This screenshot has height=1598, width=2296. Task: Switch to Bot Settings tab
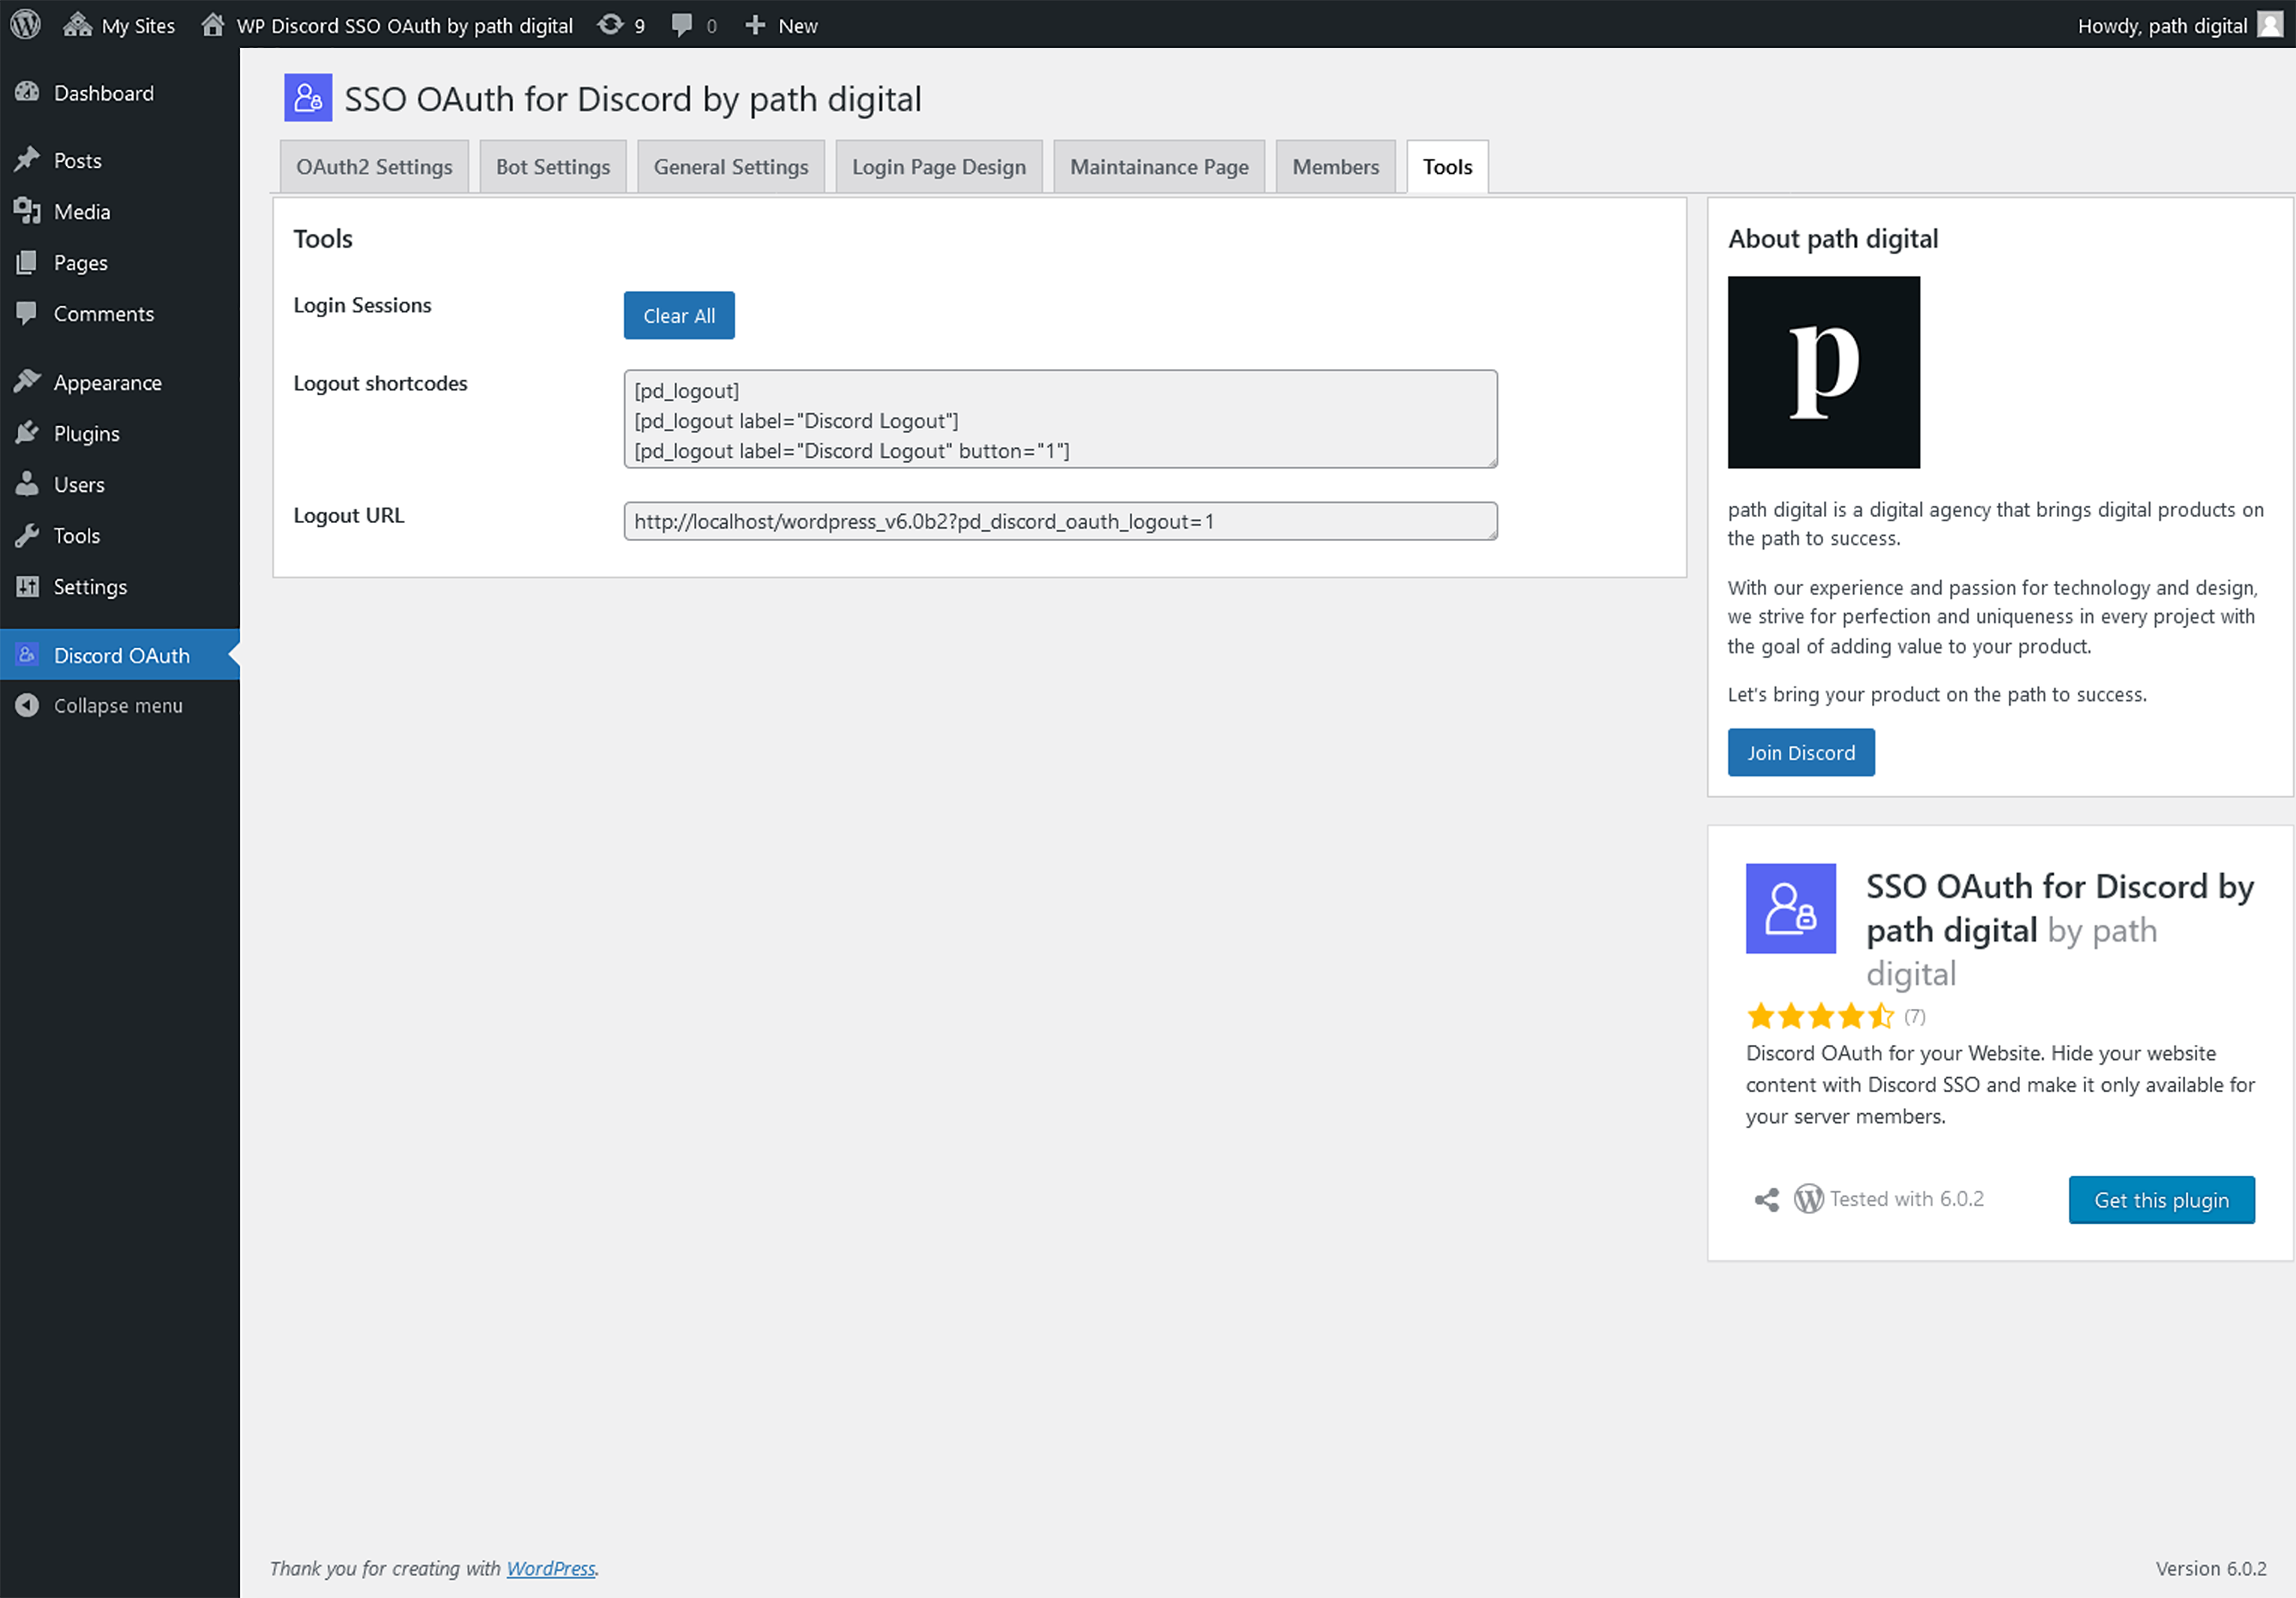[553, 167]
